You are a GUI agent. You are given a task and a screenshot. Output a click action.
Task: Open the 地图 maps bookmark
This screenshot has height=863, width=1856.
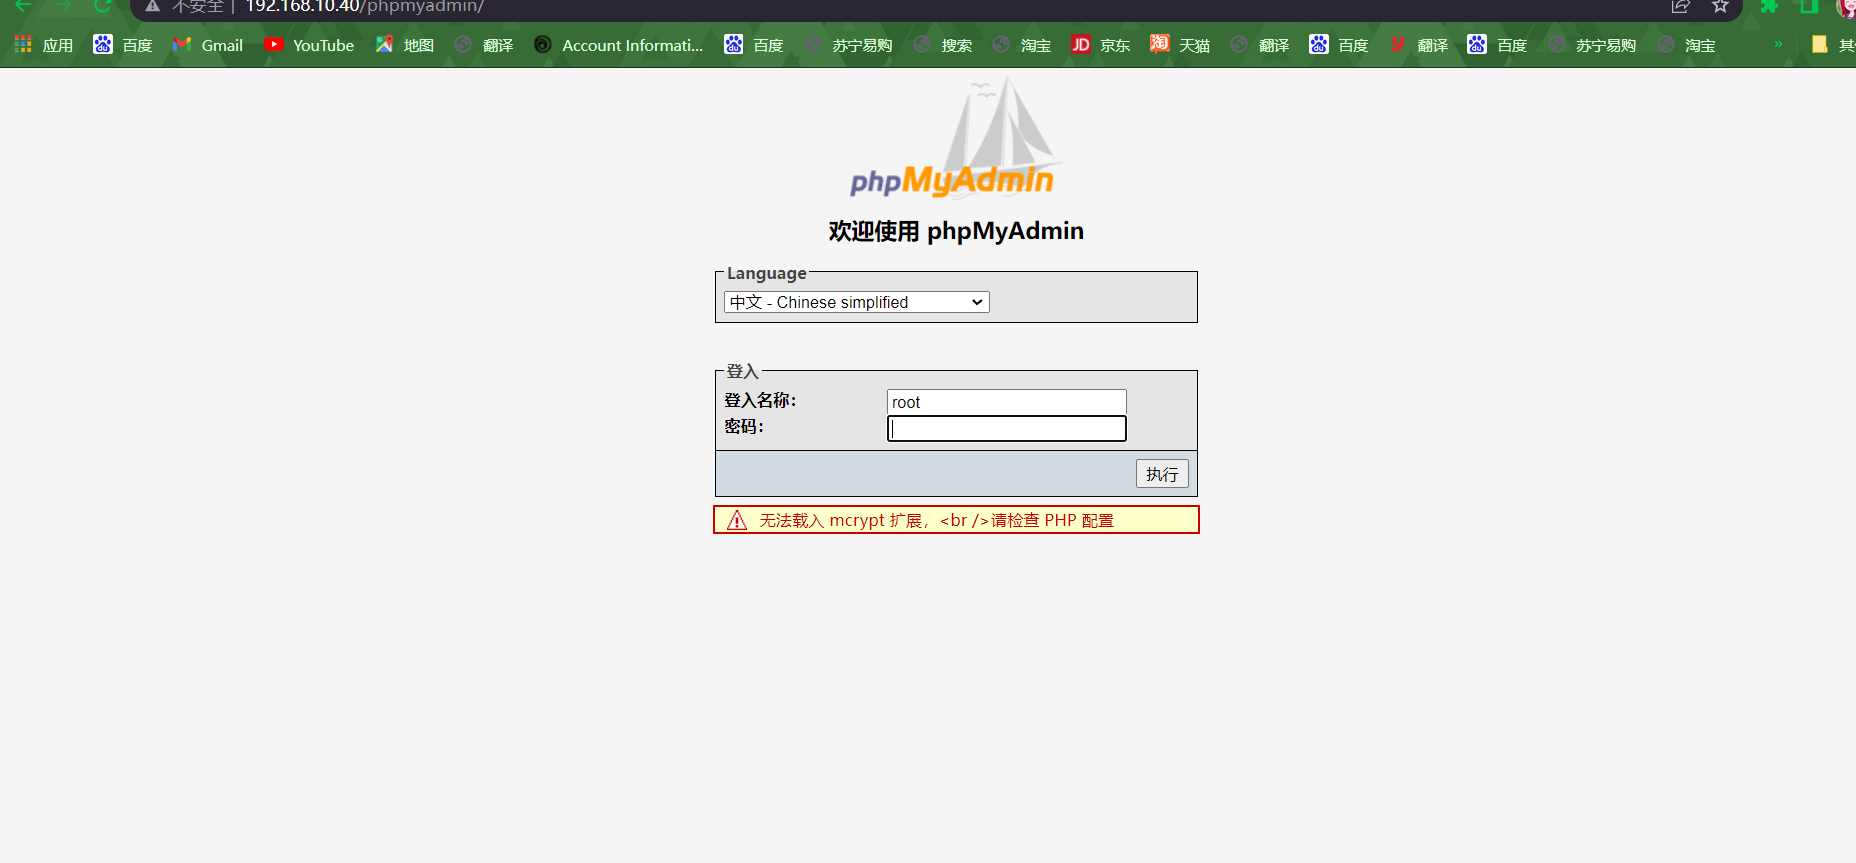coord(405,45)
